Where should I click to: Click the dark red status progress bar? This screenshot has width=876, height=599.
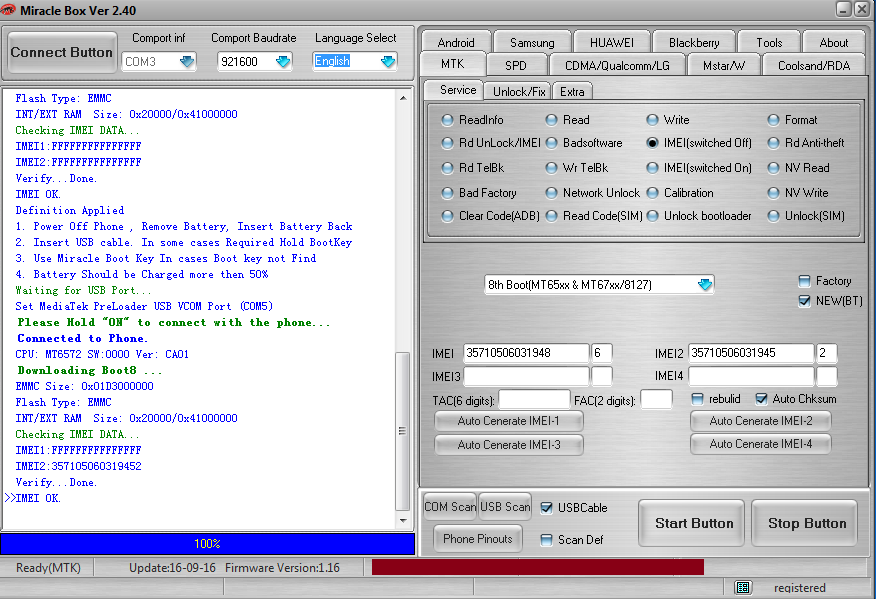click(x=537, y=567)
